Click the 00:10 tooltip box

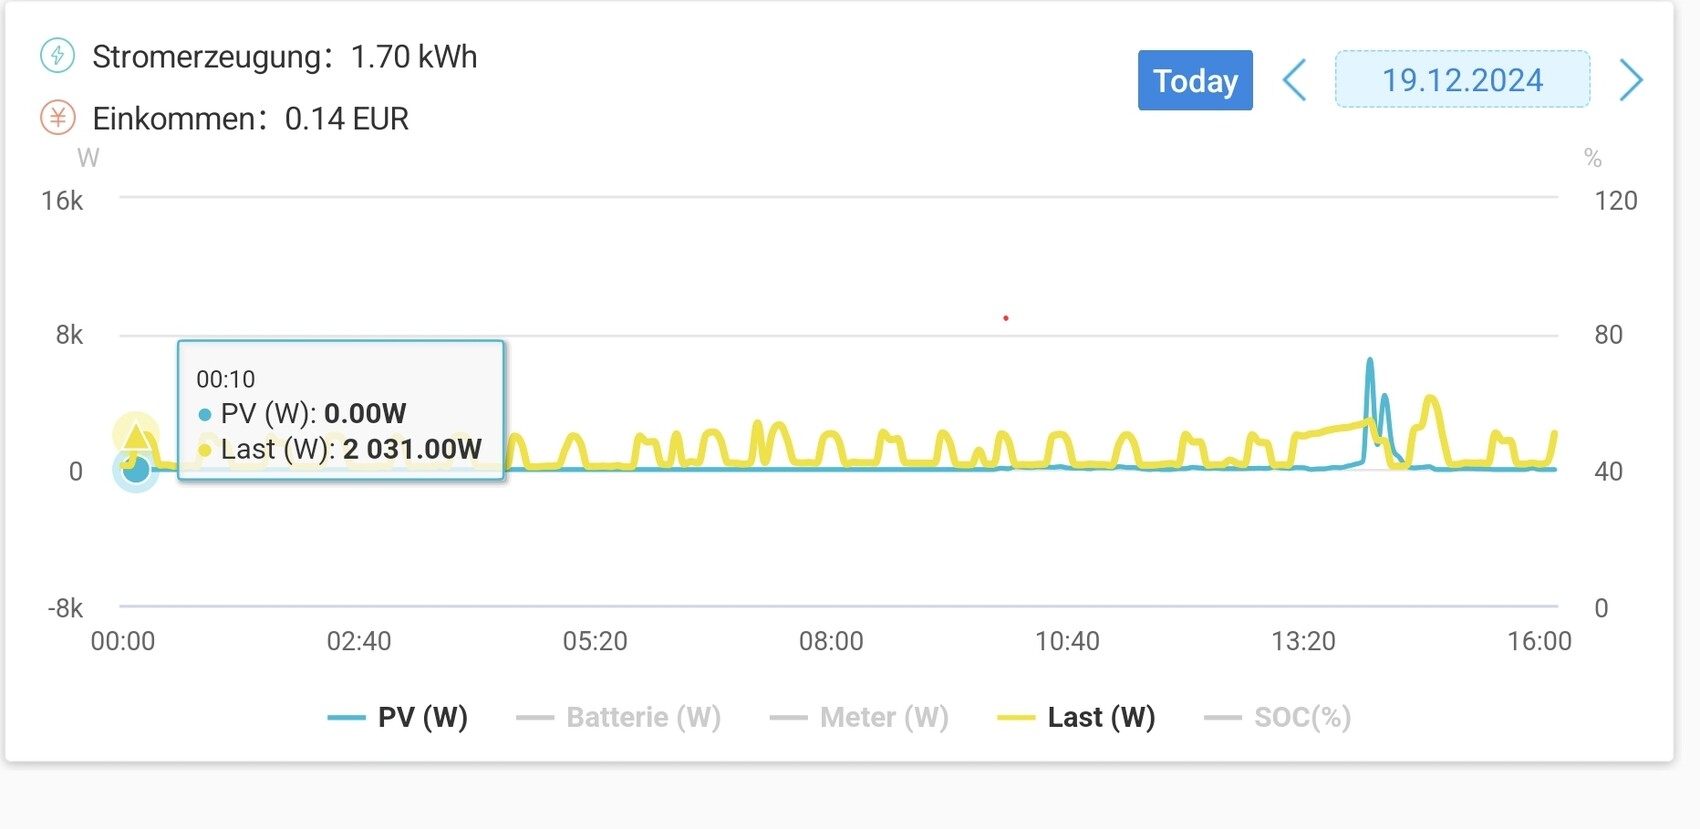pos(340,410)
